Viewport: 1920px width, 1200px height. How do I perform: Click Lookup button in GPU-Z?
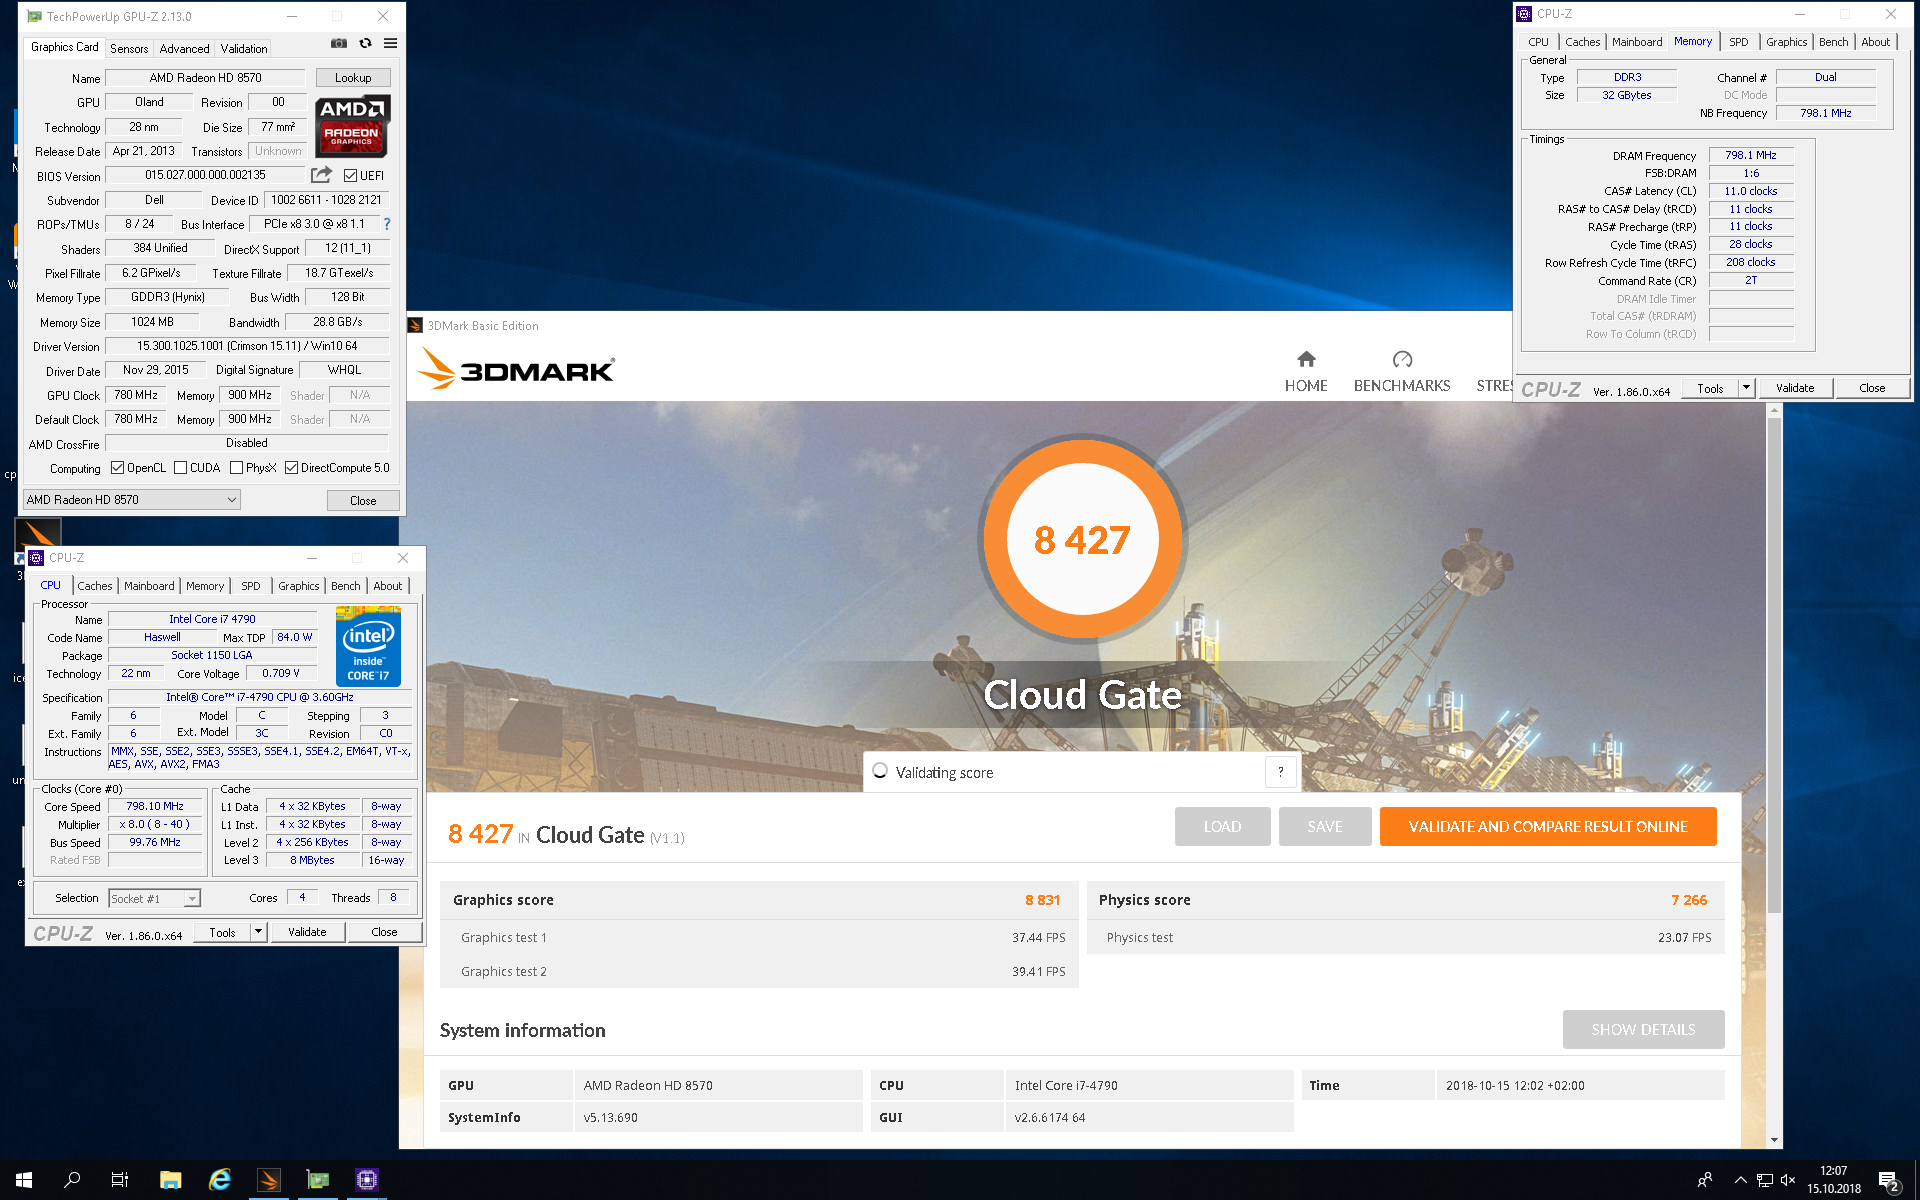click(x=353, y=78)
